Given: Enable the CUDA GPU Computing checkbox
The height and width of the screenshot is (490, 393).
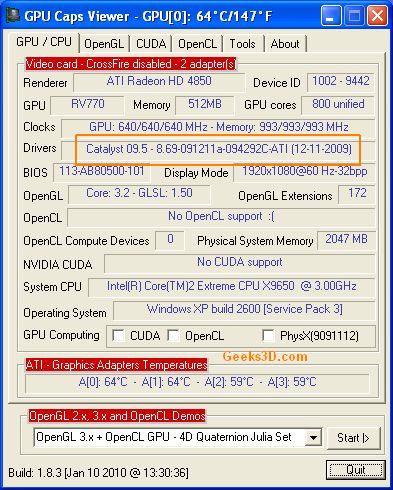Looking at the screenshot, I should pyautogui.click(x=118, y=336).
